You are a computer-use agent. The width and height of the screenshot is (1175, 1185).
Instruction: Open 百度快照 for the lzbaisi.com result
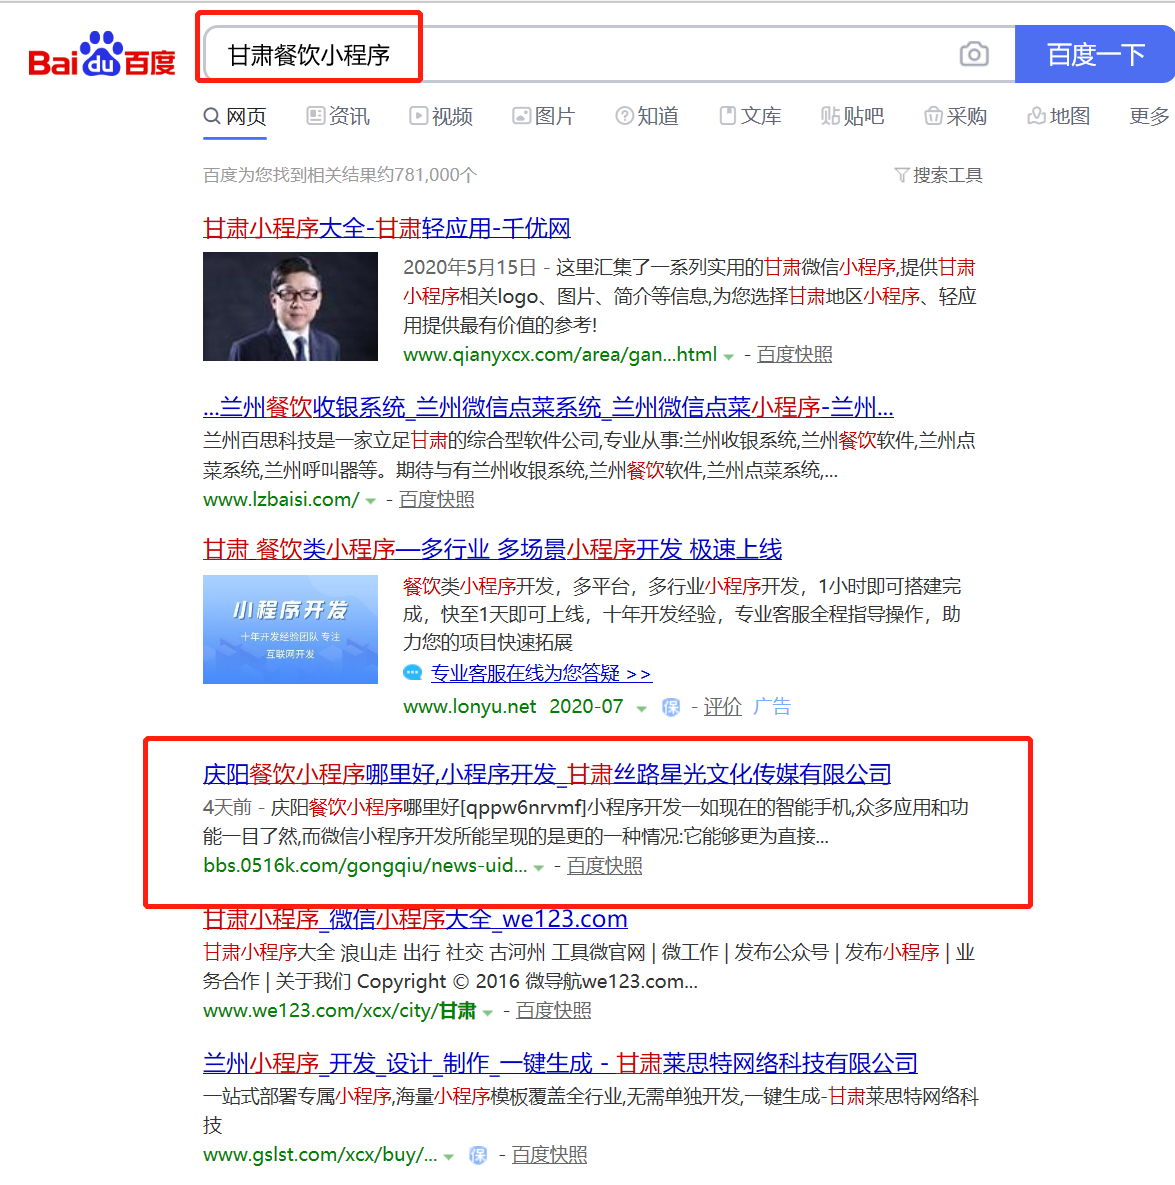tap(436, 500)
